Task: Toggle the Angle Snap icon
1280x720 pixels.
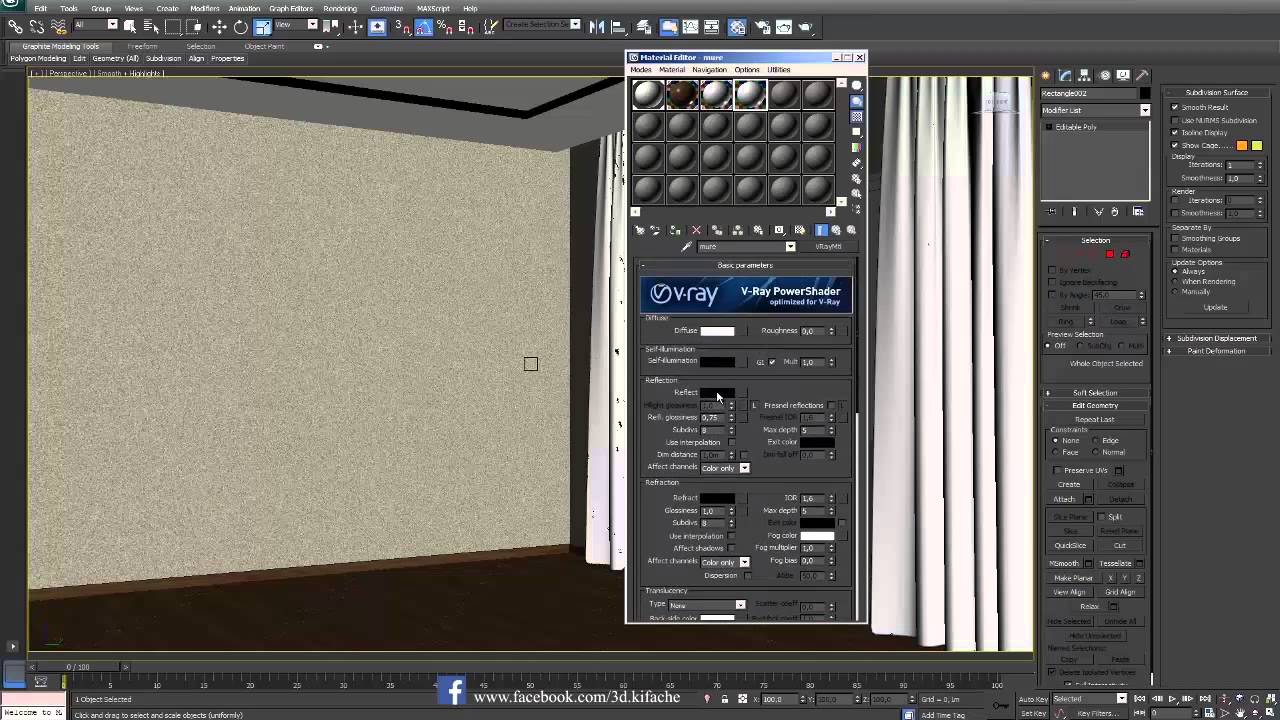Action: (424, 27)
